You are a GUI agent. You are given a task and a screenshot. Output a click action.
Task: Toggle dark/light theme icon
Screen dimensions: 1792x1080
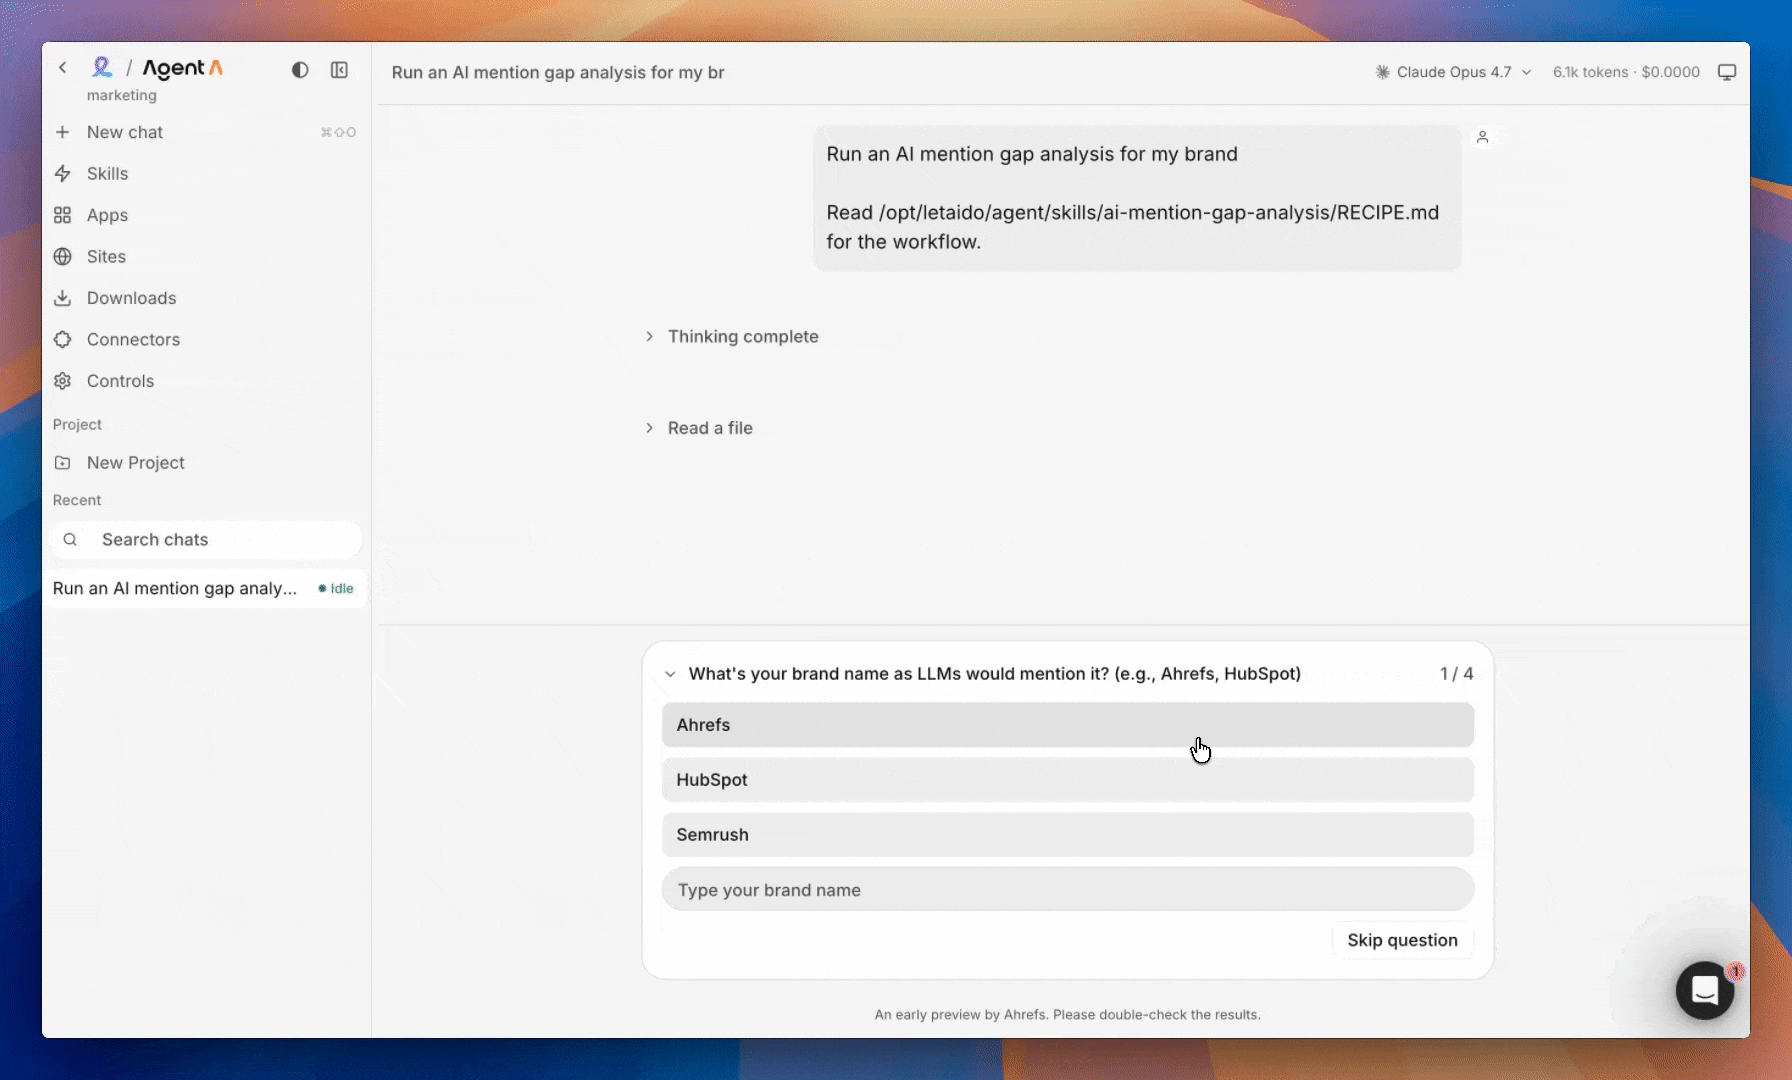pos(300,70)
